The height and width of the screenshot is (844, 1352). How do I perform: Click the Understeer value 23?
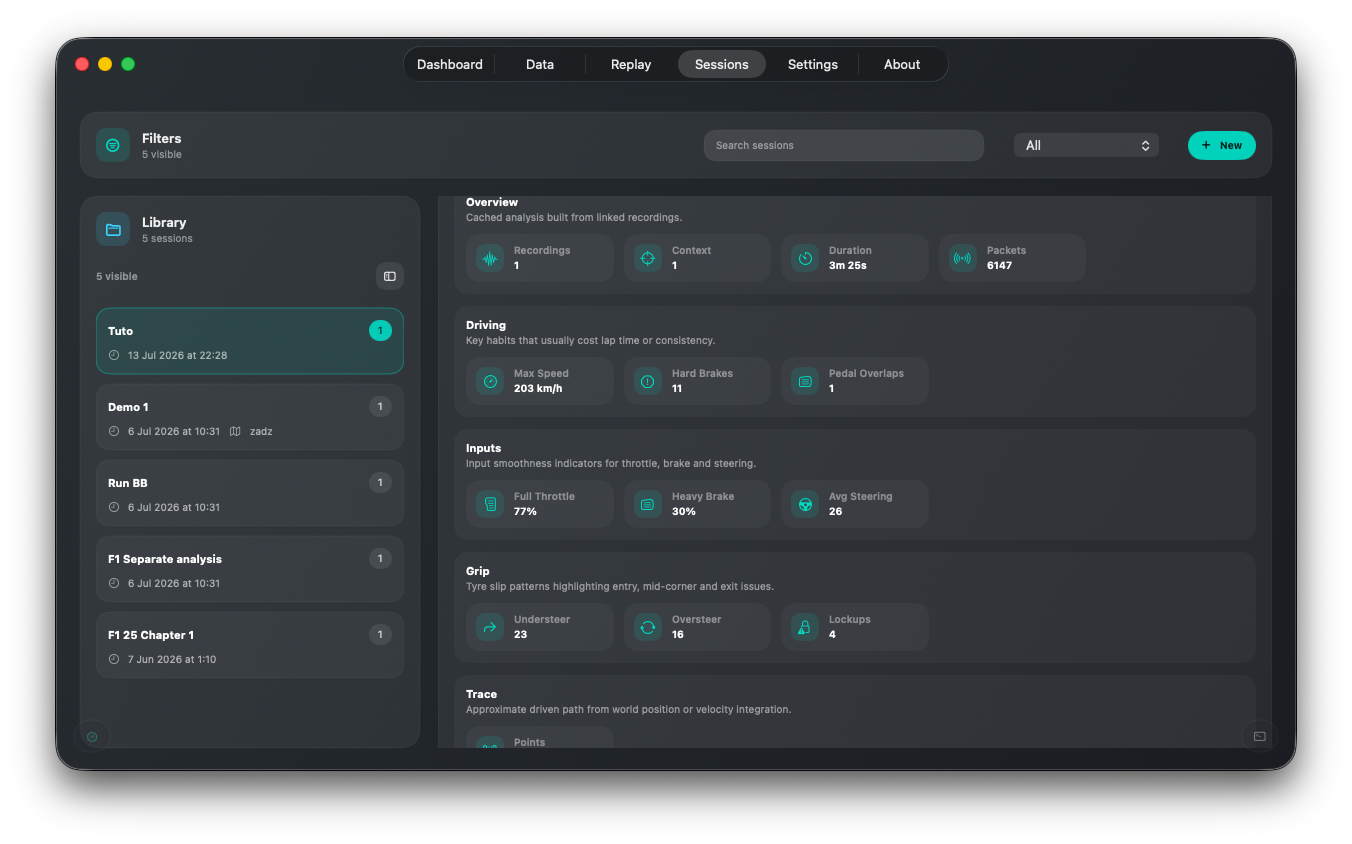520,635
